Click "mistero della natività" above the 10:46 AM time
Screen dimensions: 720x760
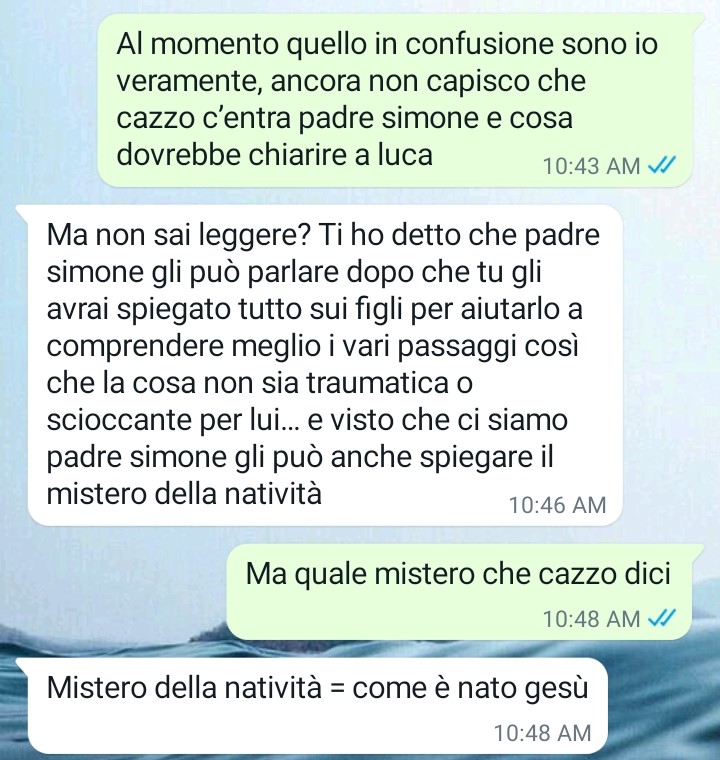(x=184, y=494)
